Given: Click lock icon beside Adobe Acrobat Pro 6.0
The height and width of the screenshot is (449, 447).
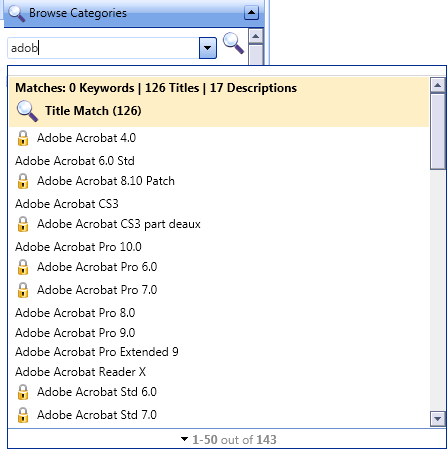Looking at the screenshot, I should click(23, 267).
